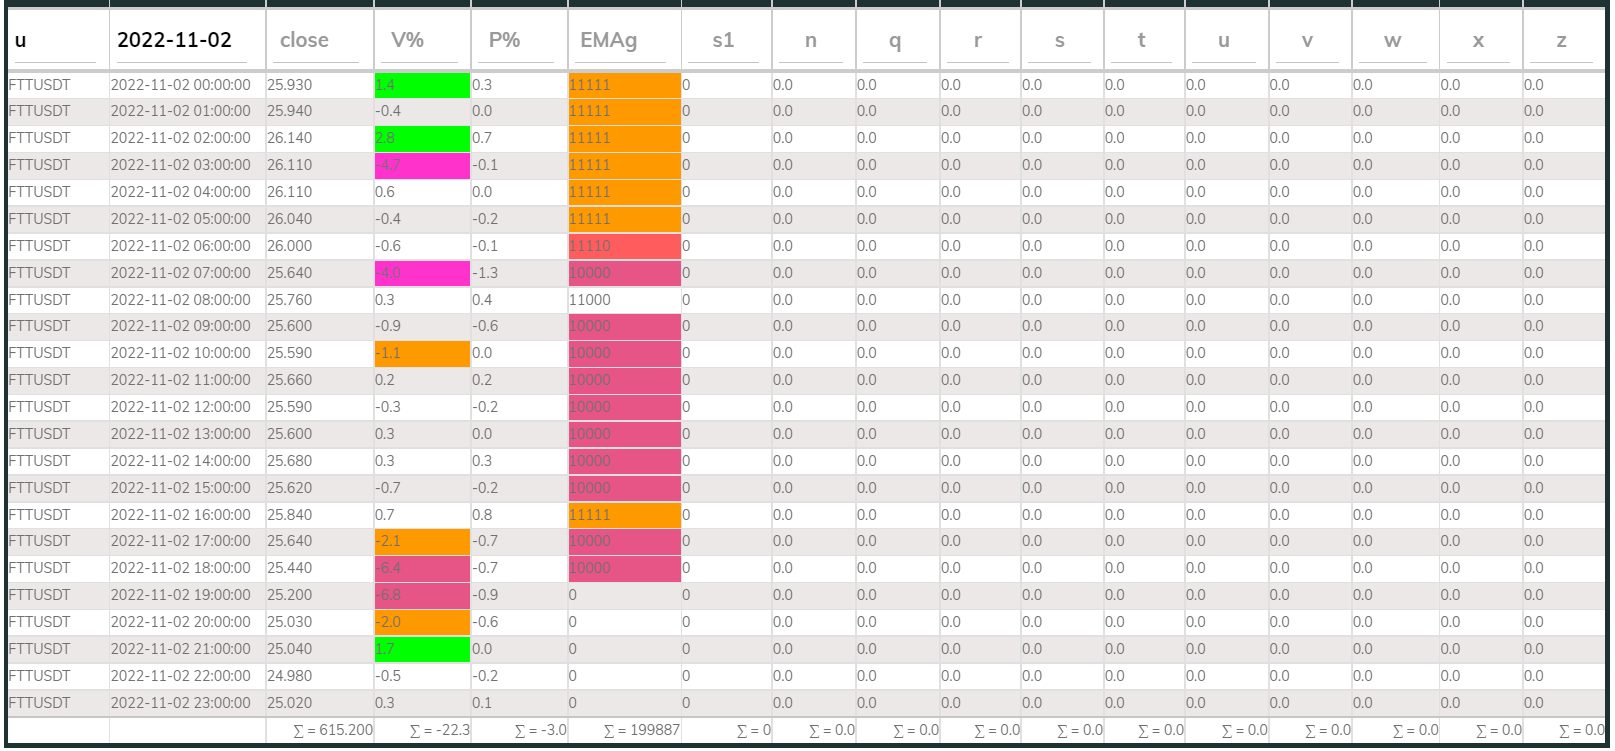Click the green V% cell showing 1.7
1615x751 pixels.
[421, 649]
